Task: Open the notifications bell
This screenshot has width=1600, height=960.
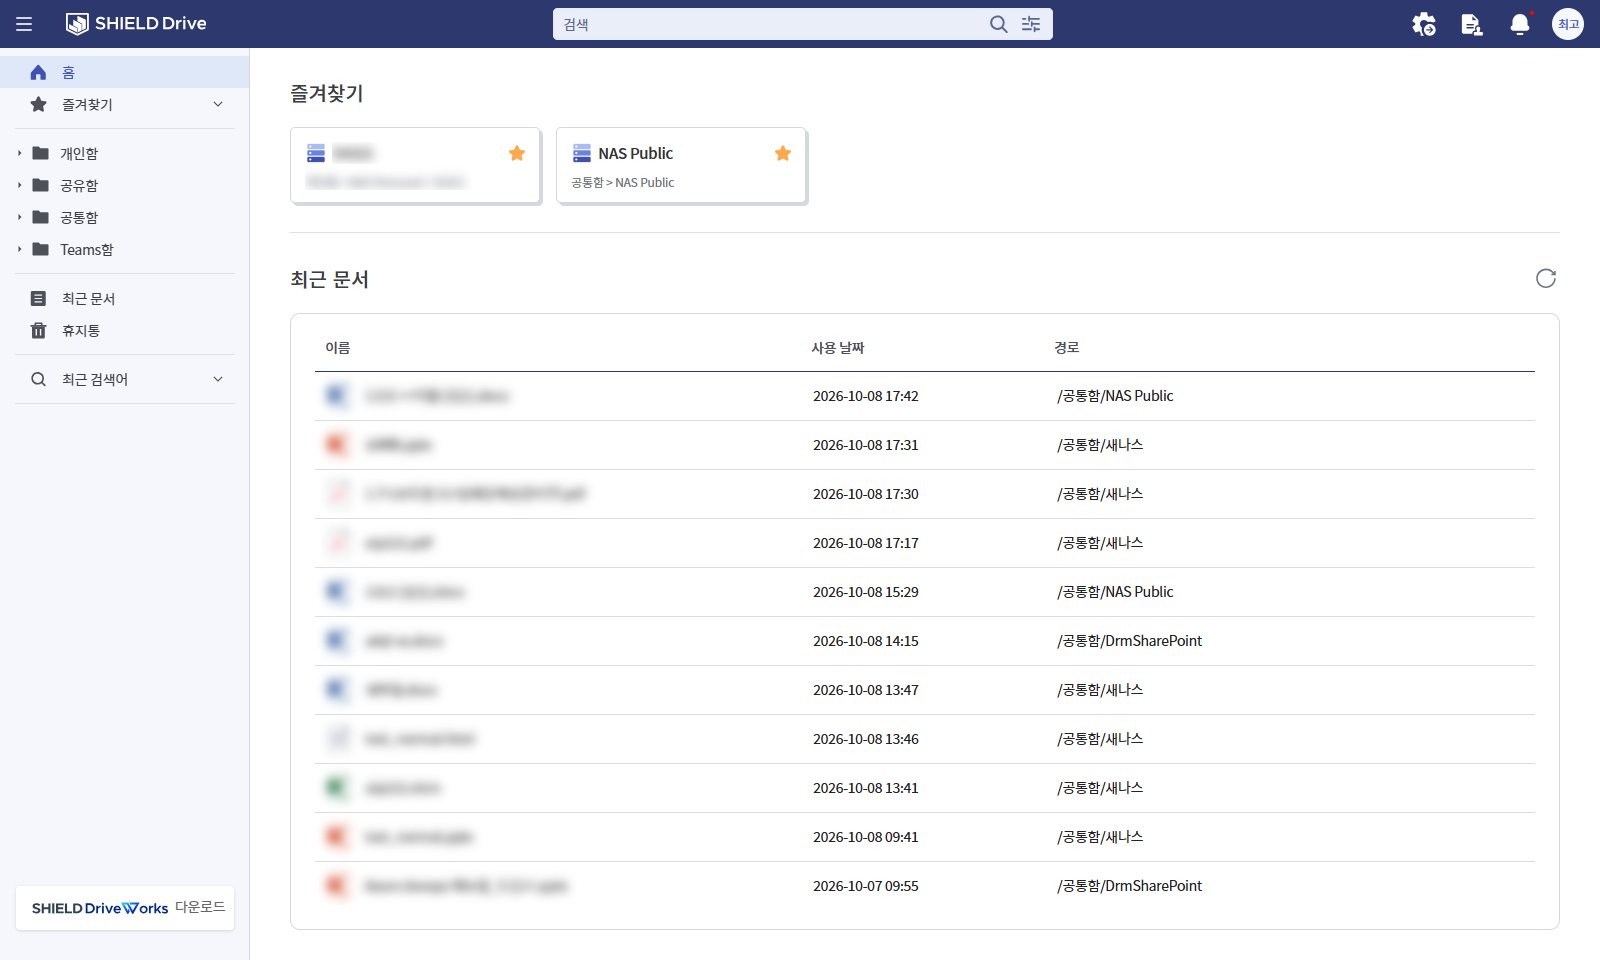Action: [x=1520, y=24]
